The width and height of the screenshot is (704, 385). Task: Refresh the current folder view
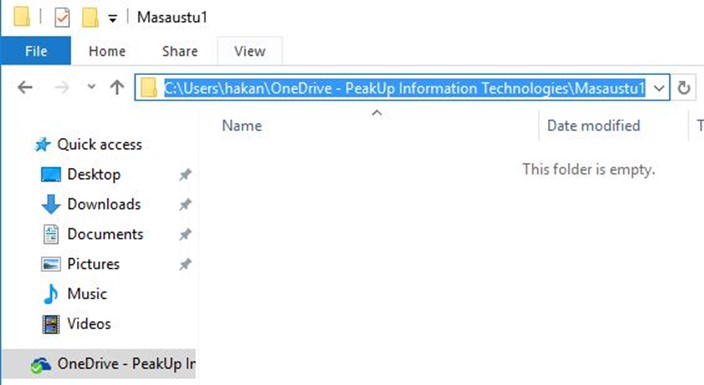(x=684, y=88)
